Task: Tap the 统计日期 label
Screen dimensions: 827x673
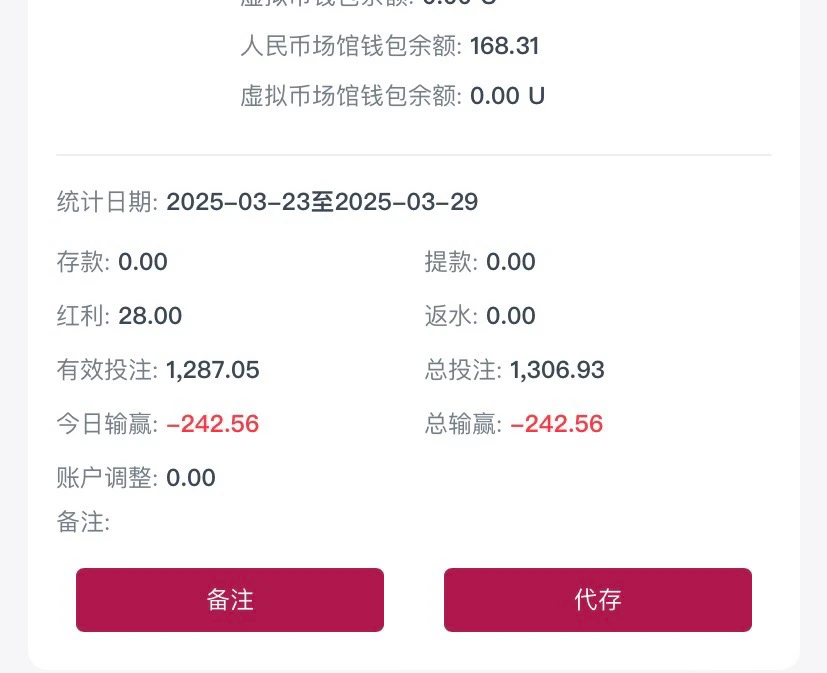Action: [x=107, y=202]
